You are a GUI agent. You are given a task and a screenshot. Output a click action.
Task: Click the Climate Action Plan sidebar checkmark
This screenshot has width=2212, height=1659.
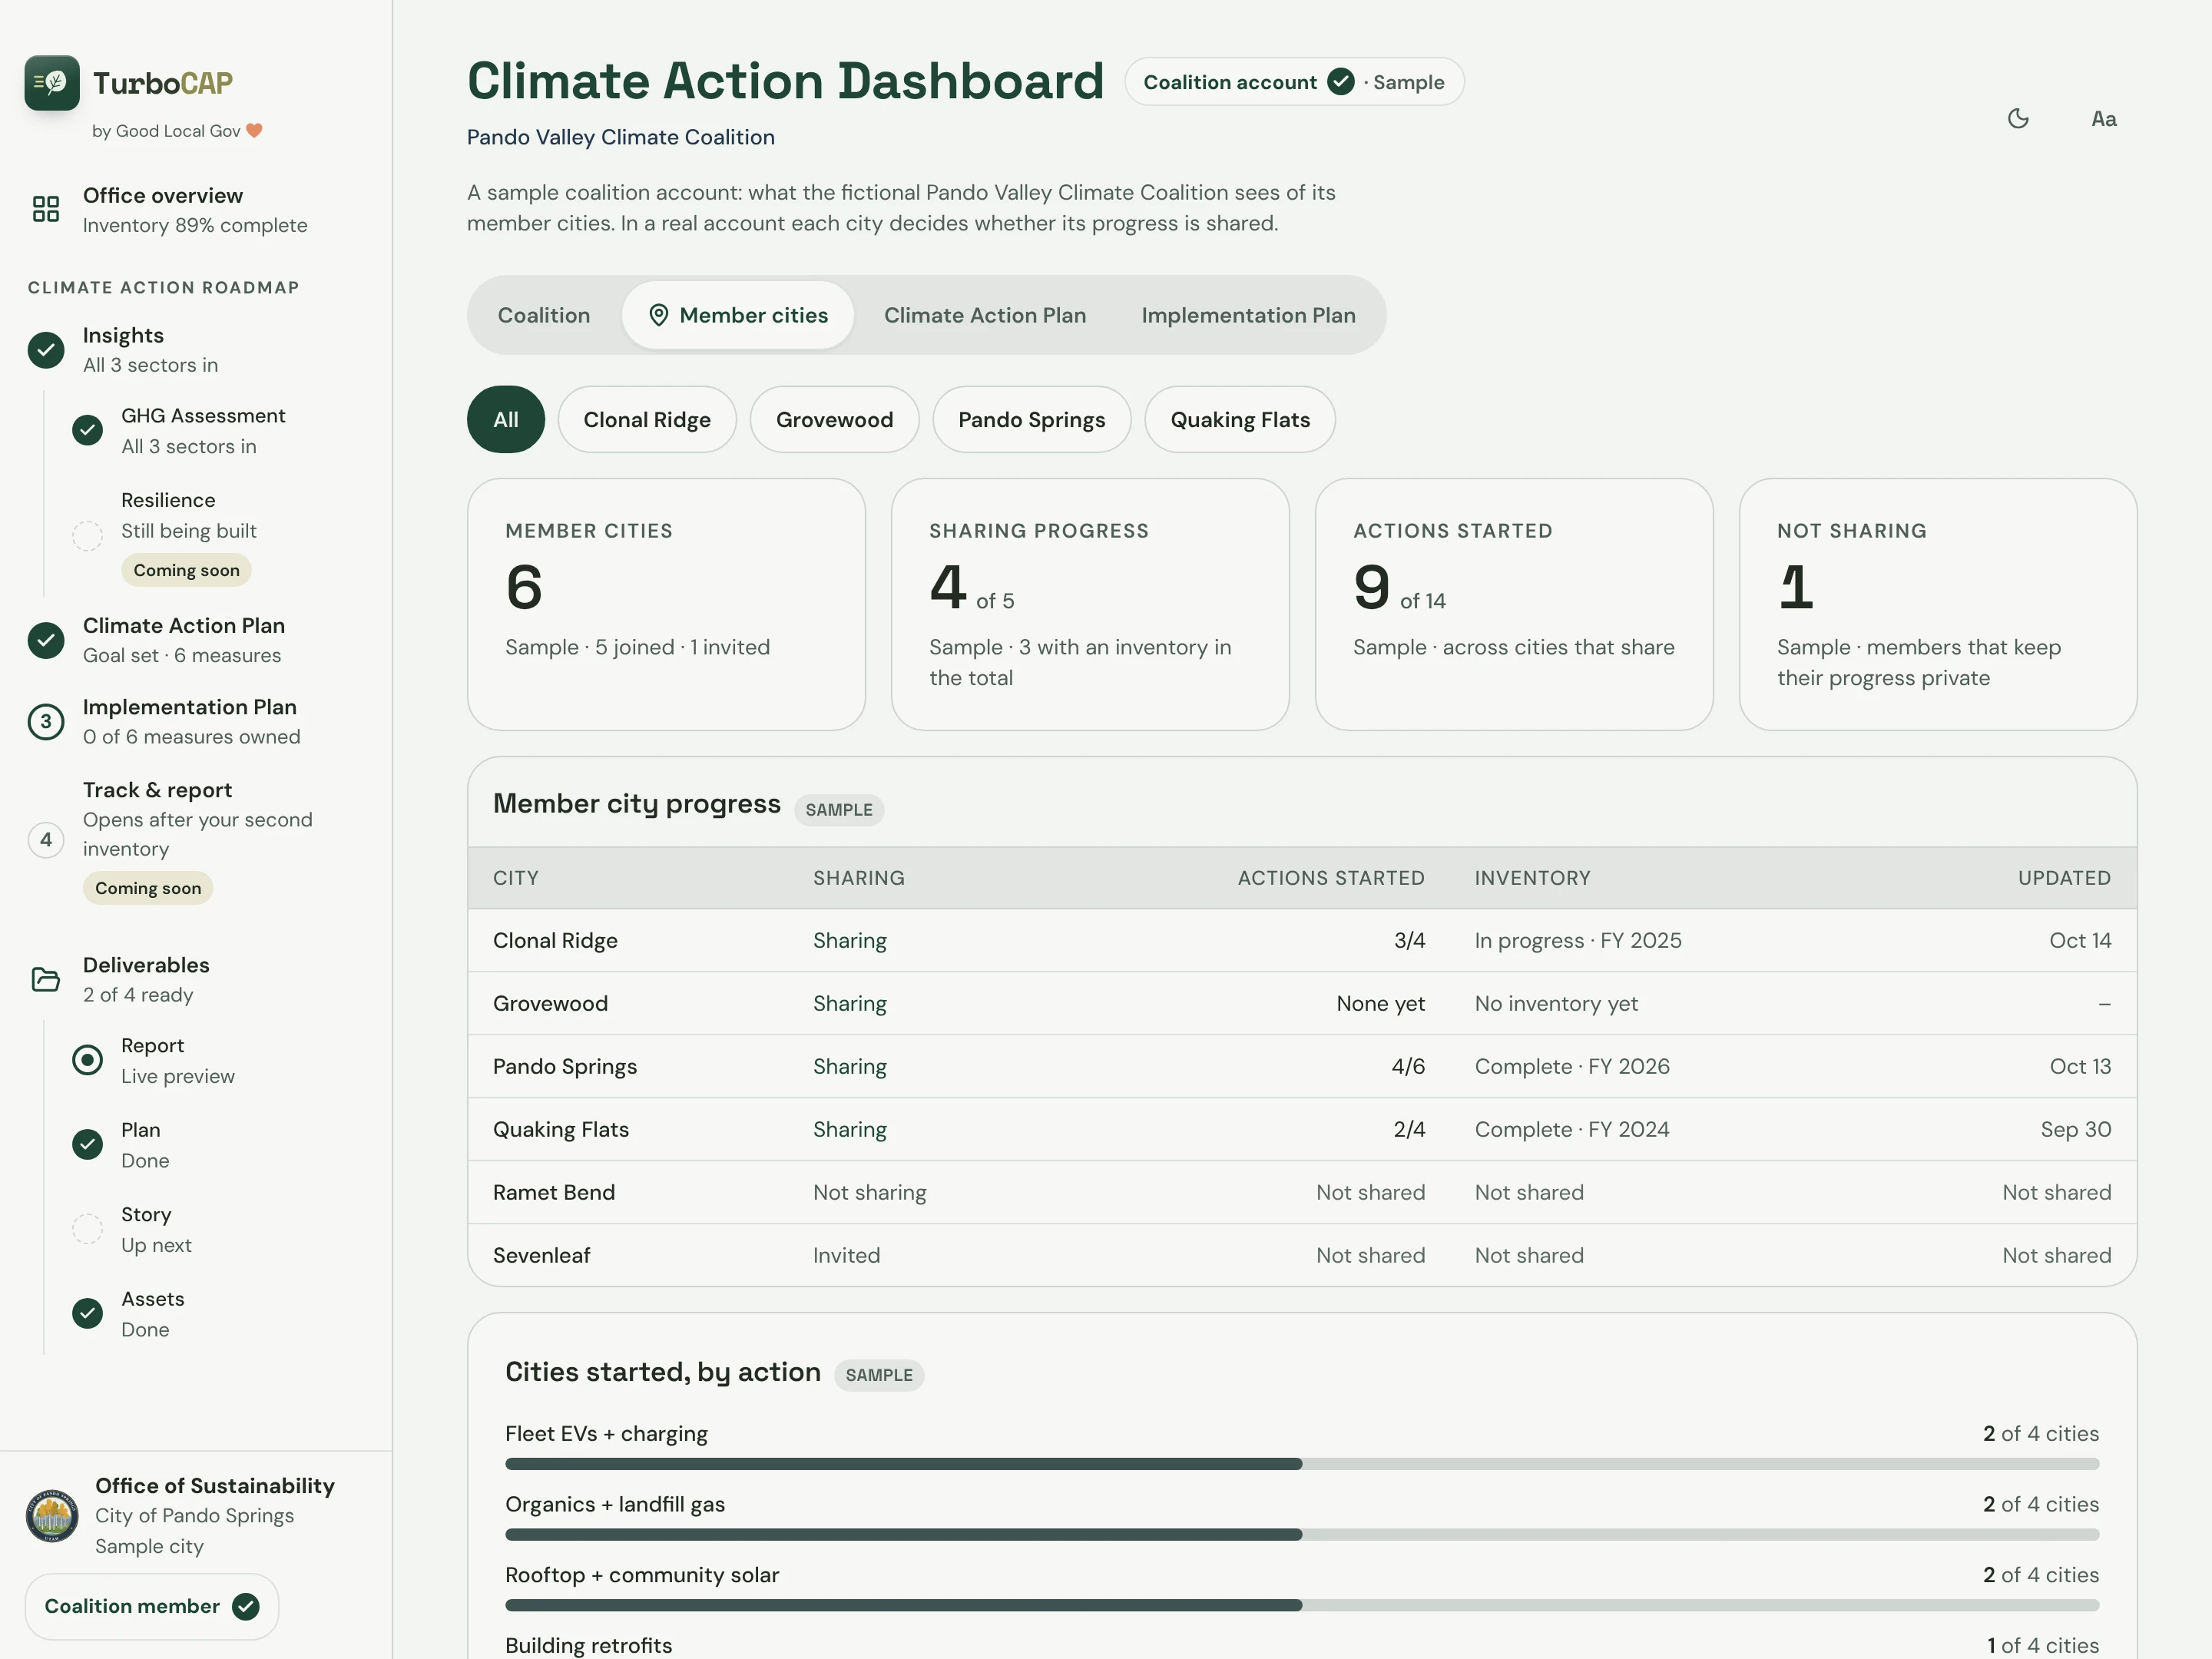(x=46, y=640)
